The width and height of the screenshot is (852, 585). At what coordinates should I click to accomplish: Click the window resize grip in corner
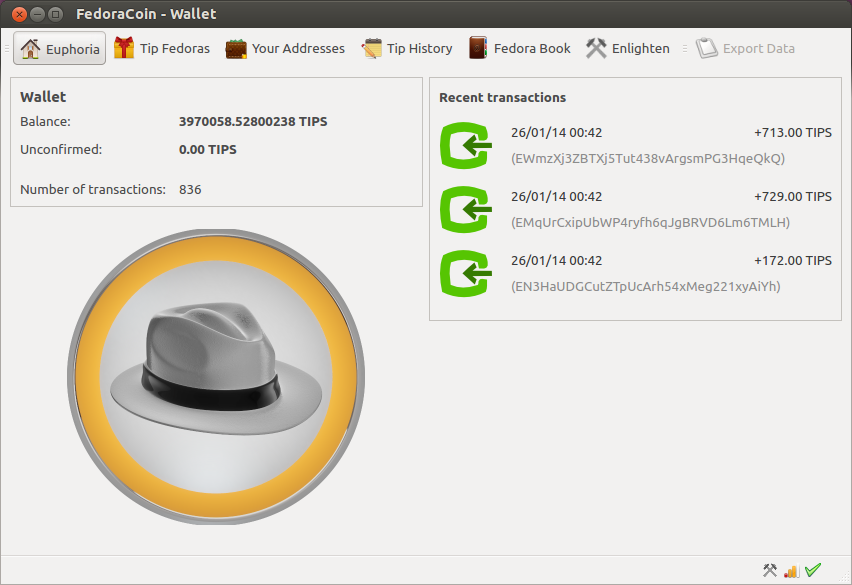pos(846,579)
